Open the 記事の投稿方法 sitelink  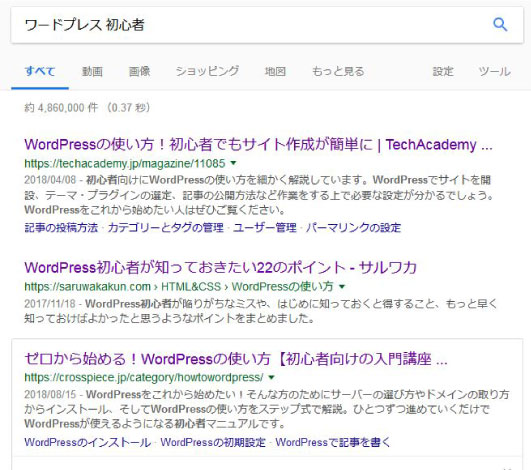tap(61, 228)
